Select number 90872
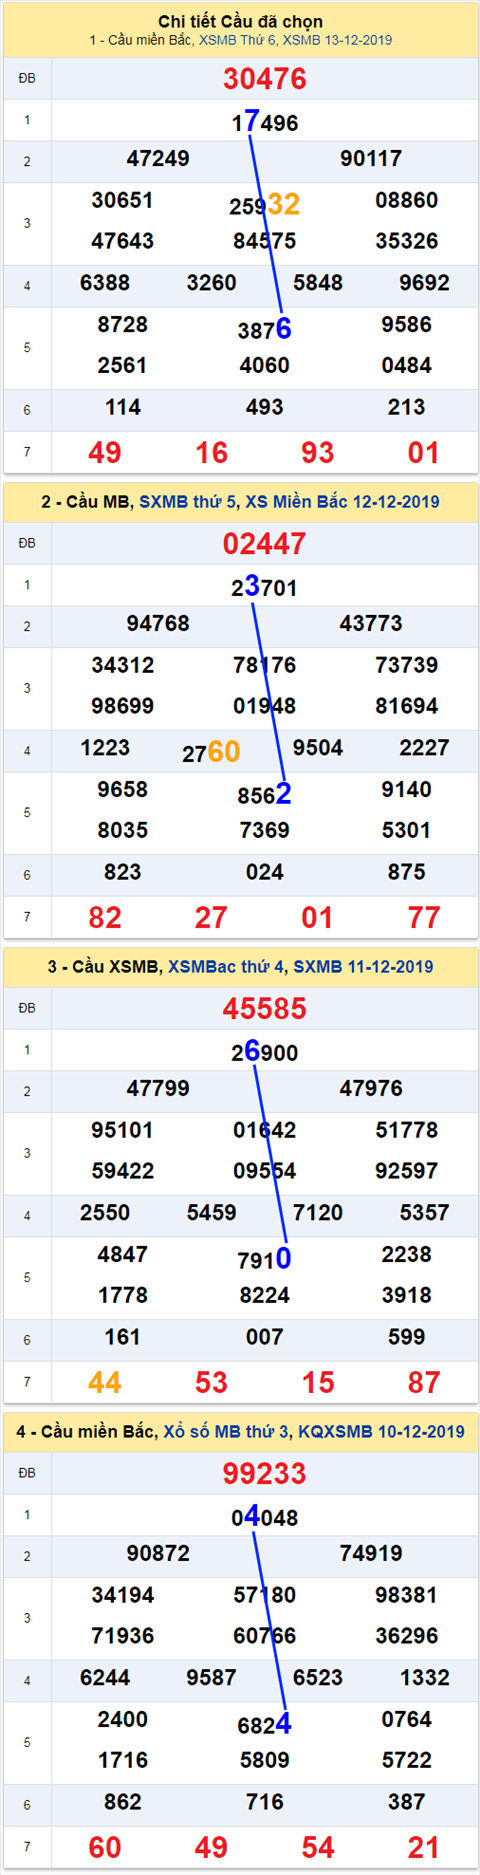The width and height of the screenshot is (480, 1875). point(158,1554)
